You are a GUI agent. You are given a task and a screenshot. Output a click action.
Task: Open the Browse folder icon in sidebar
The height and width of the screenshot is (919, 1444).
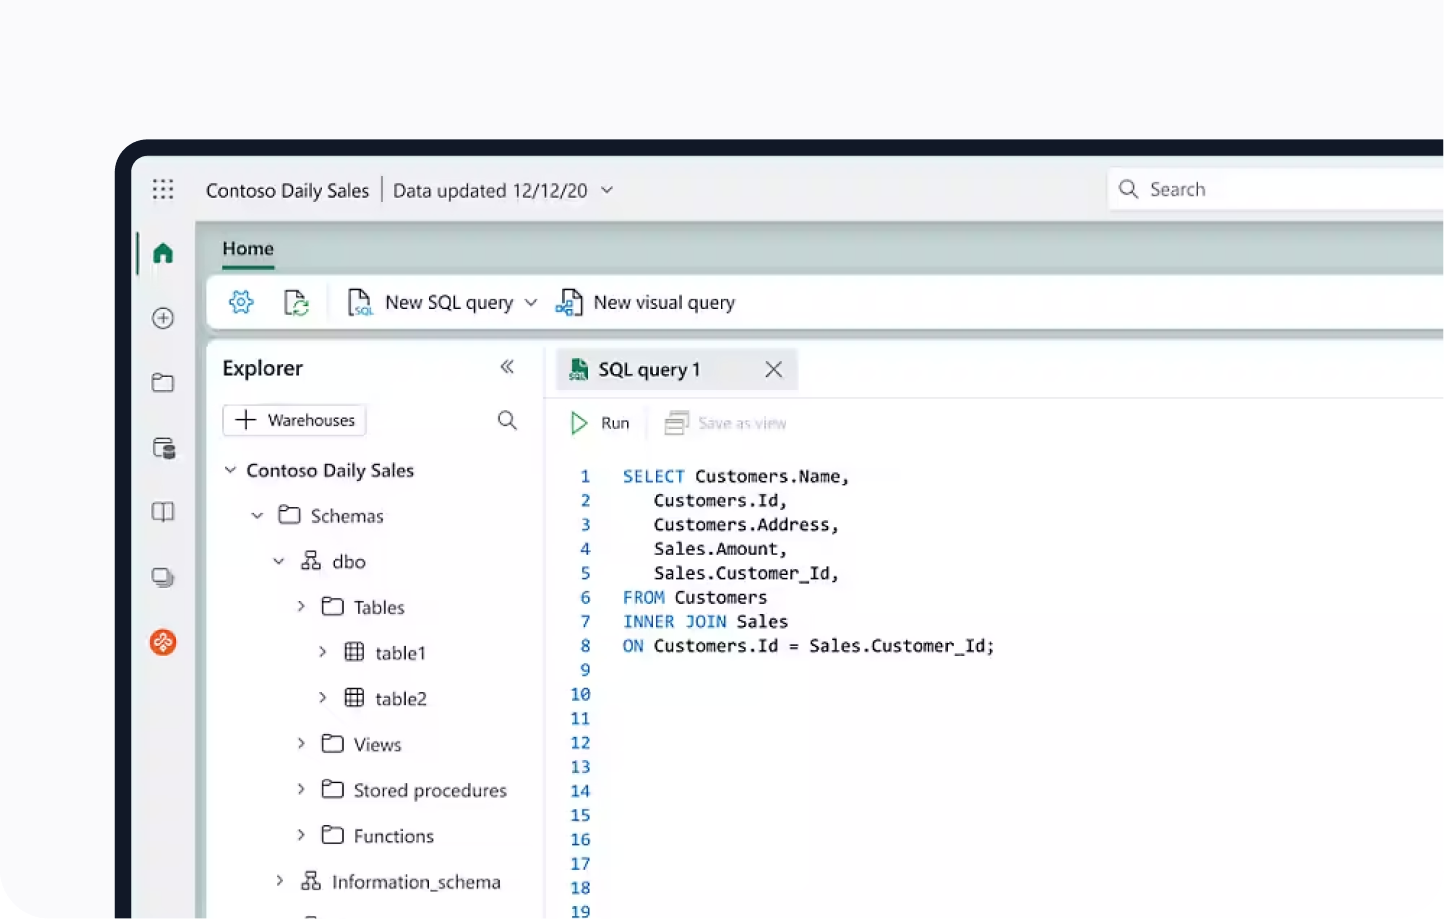tap(163, 383)
